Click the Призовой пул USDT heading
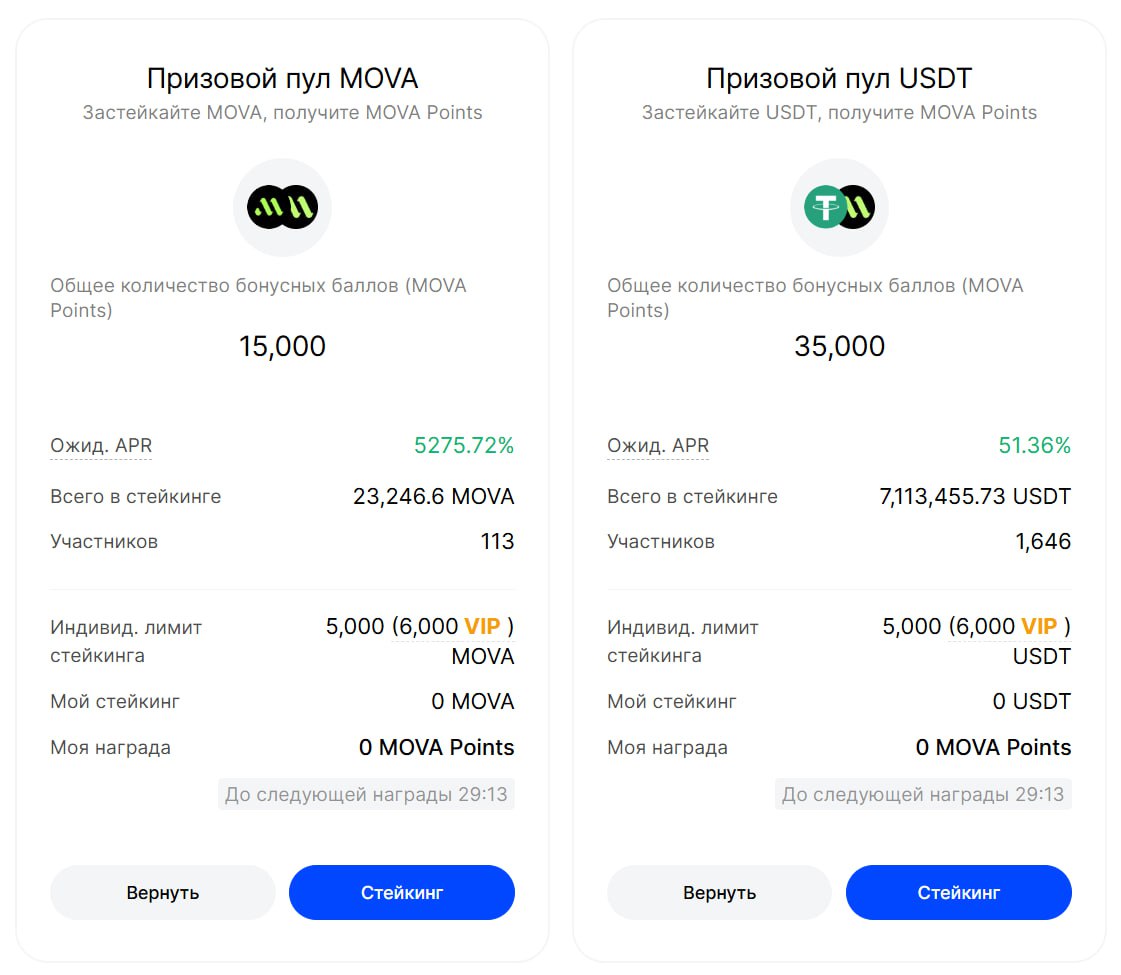Image resolution: width=1121 pixels, height=975 pixels. 839,79
